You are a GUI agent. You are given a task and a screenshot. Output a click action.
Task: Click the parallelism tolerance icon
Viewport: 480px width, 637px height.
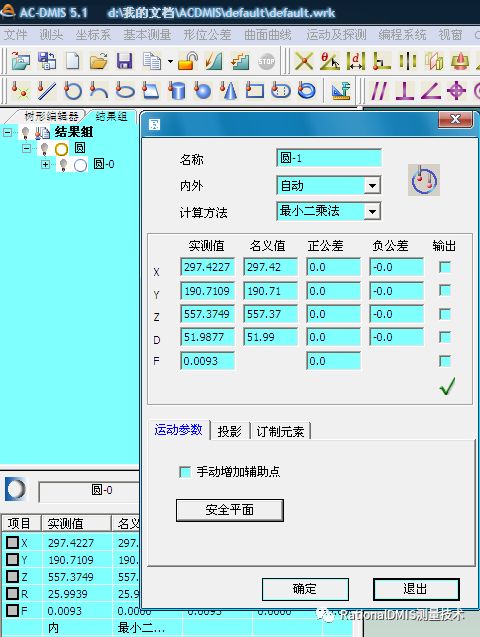(x=378, y=91)
